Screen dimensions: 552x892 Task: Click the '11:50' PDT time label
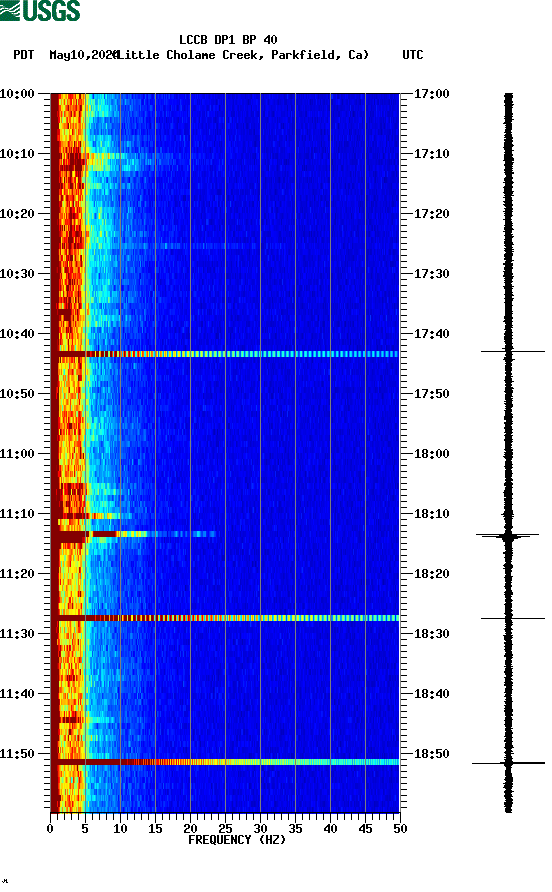coord(18,754)
